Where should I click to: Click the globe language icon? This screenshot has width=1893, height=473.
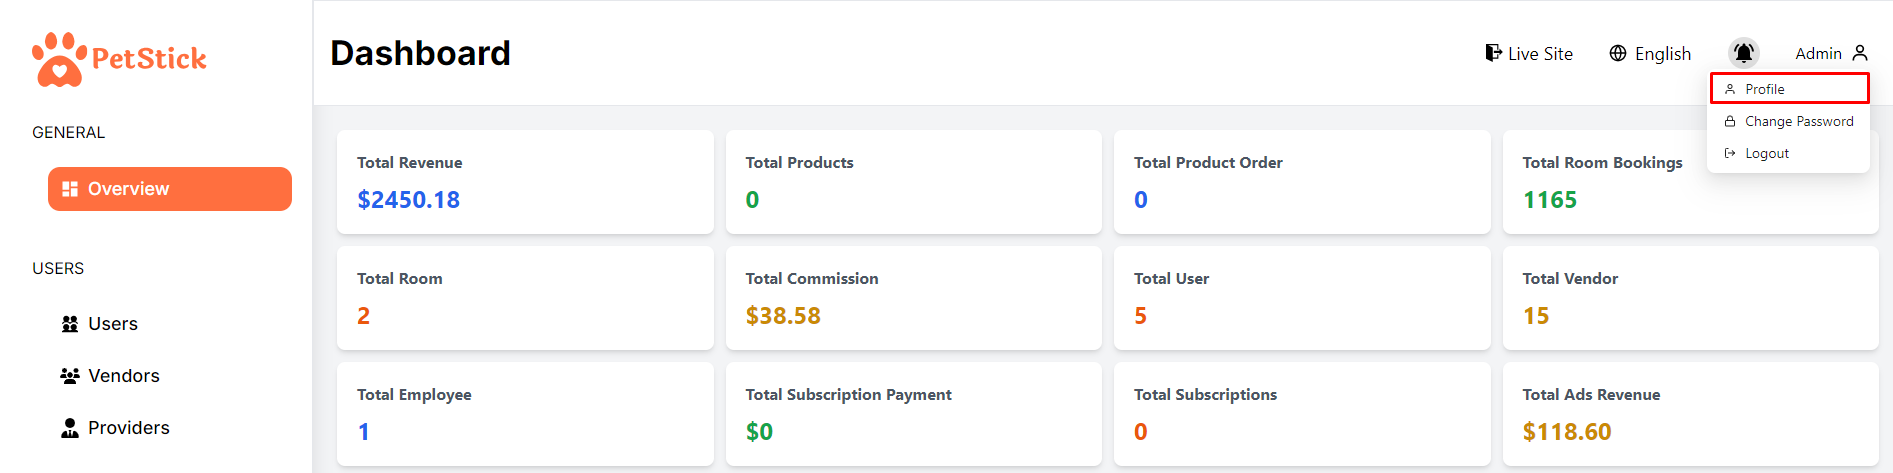(1617, 53)
